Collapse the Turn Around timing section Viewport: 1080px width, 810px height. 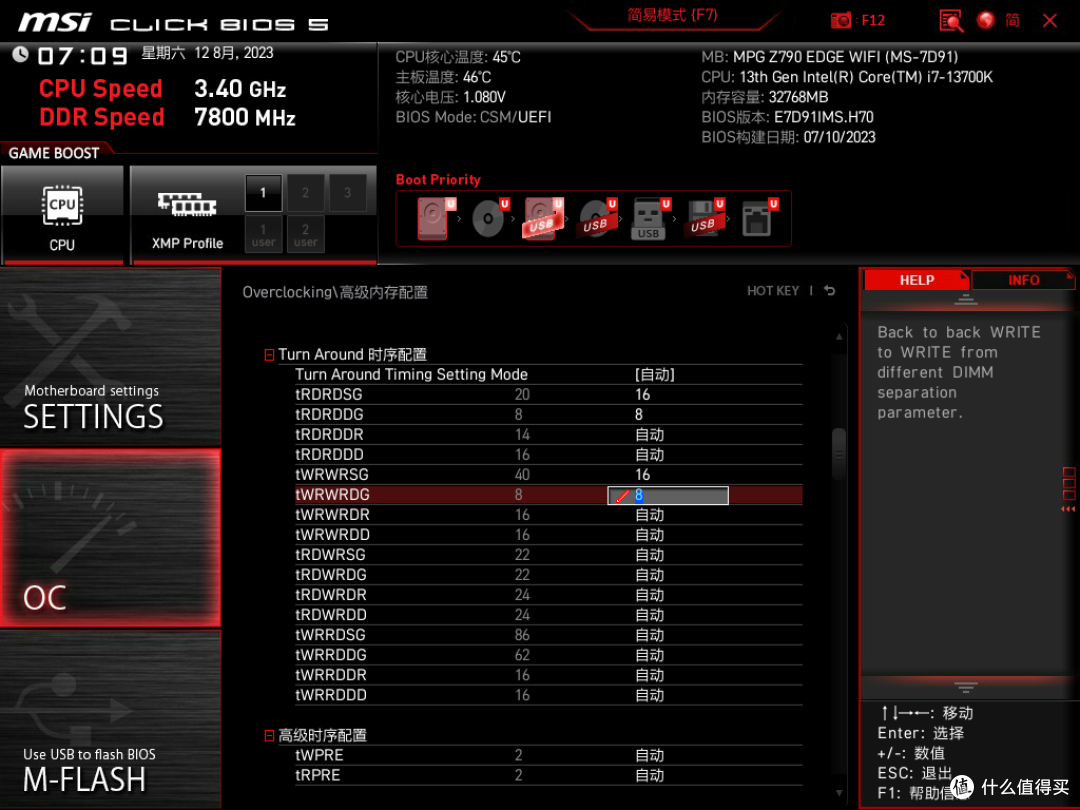[269, 355]
